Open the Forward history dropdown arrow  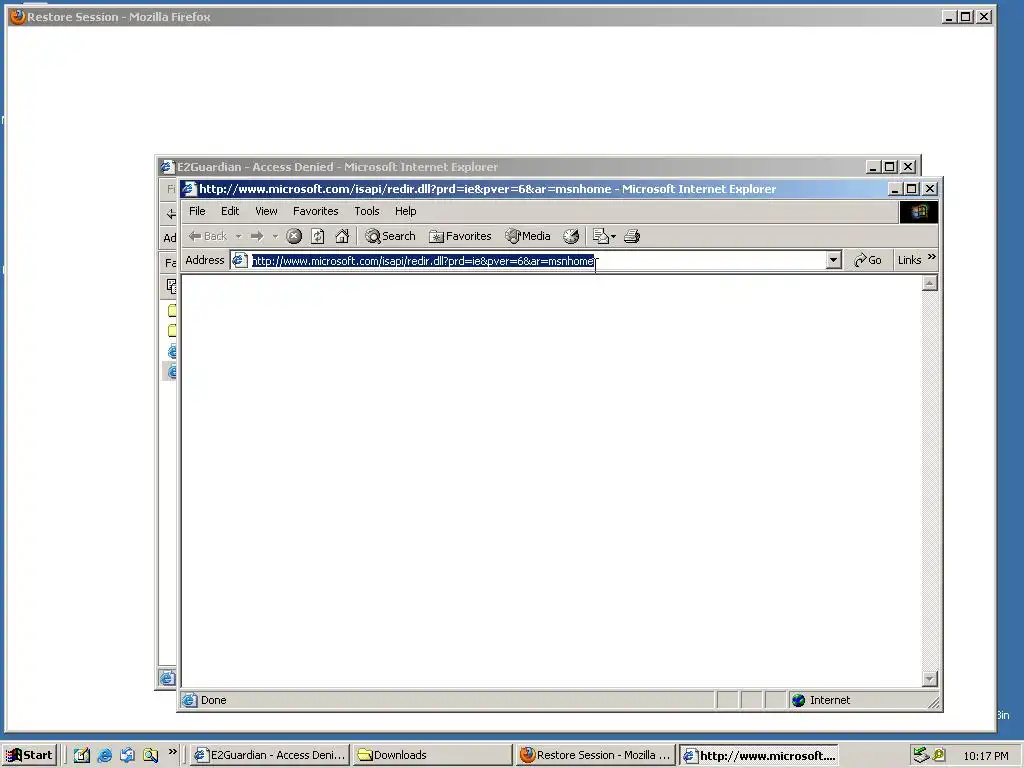tap(275, 236)
